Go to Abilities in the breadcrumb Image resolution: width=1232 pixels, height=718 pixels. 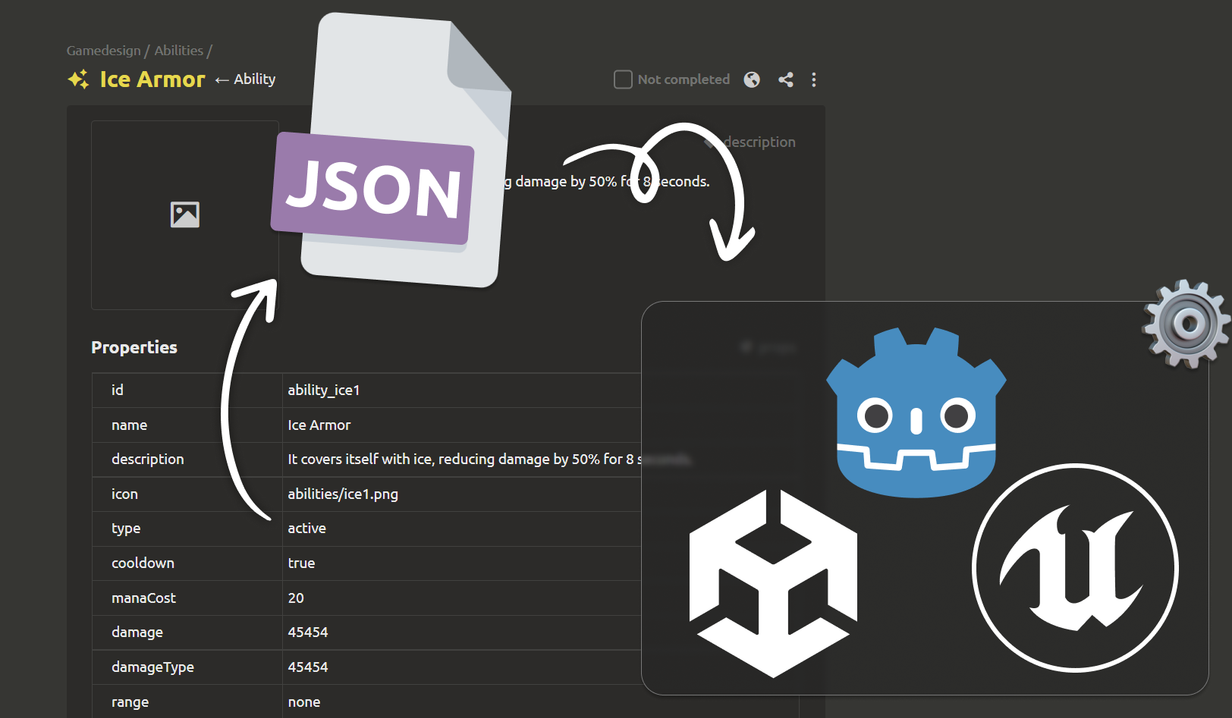pos(178,50)
